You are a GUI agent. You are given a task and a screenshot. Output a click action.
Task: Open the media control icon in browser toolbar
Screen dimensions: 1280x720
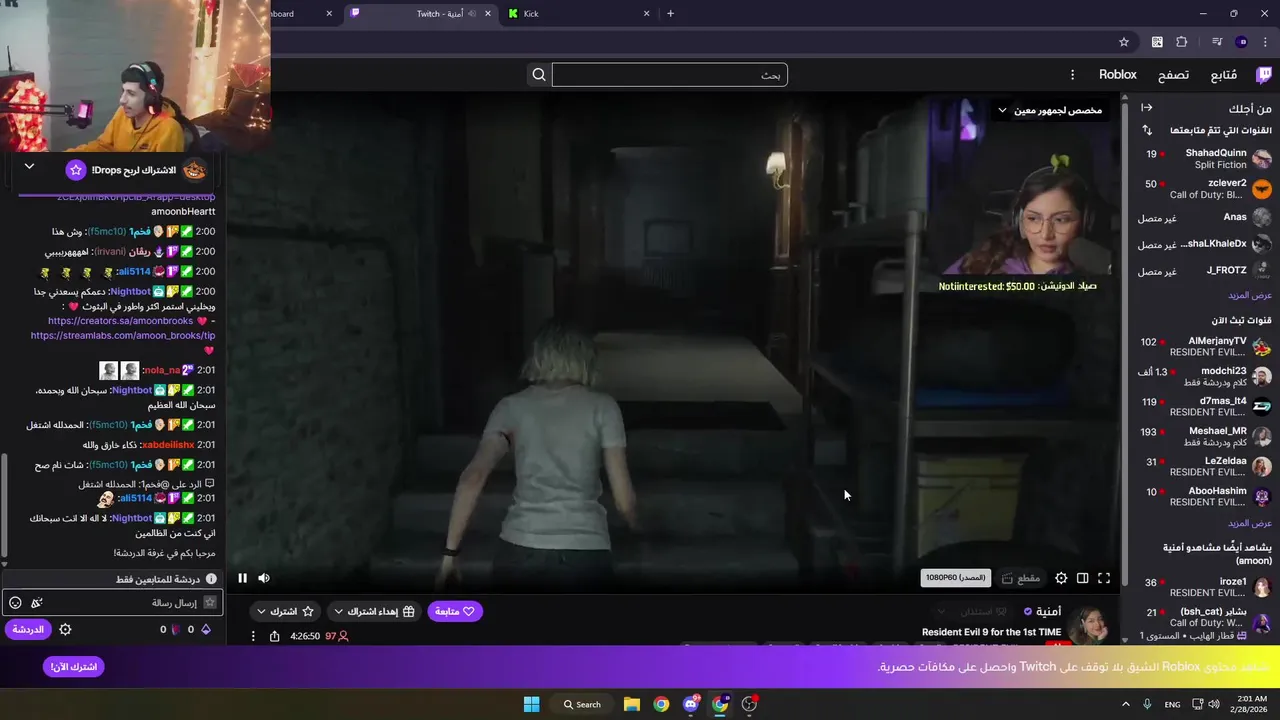[x=1217, y=42]
